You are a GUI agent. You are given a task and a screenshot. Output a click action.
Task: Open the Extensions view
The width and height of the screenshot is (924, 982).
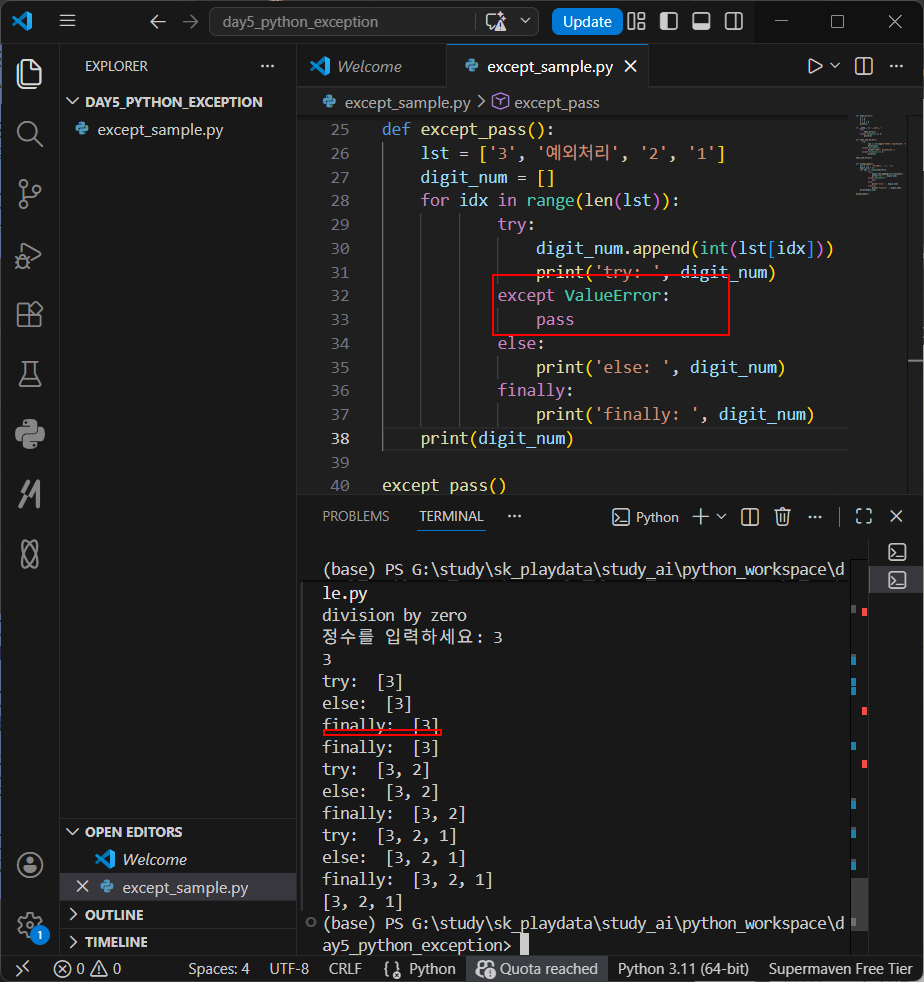pos(29,314)
